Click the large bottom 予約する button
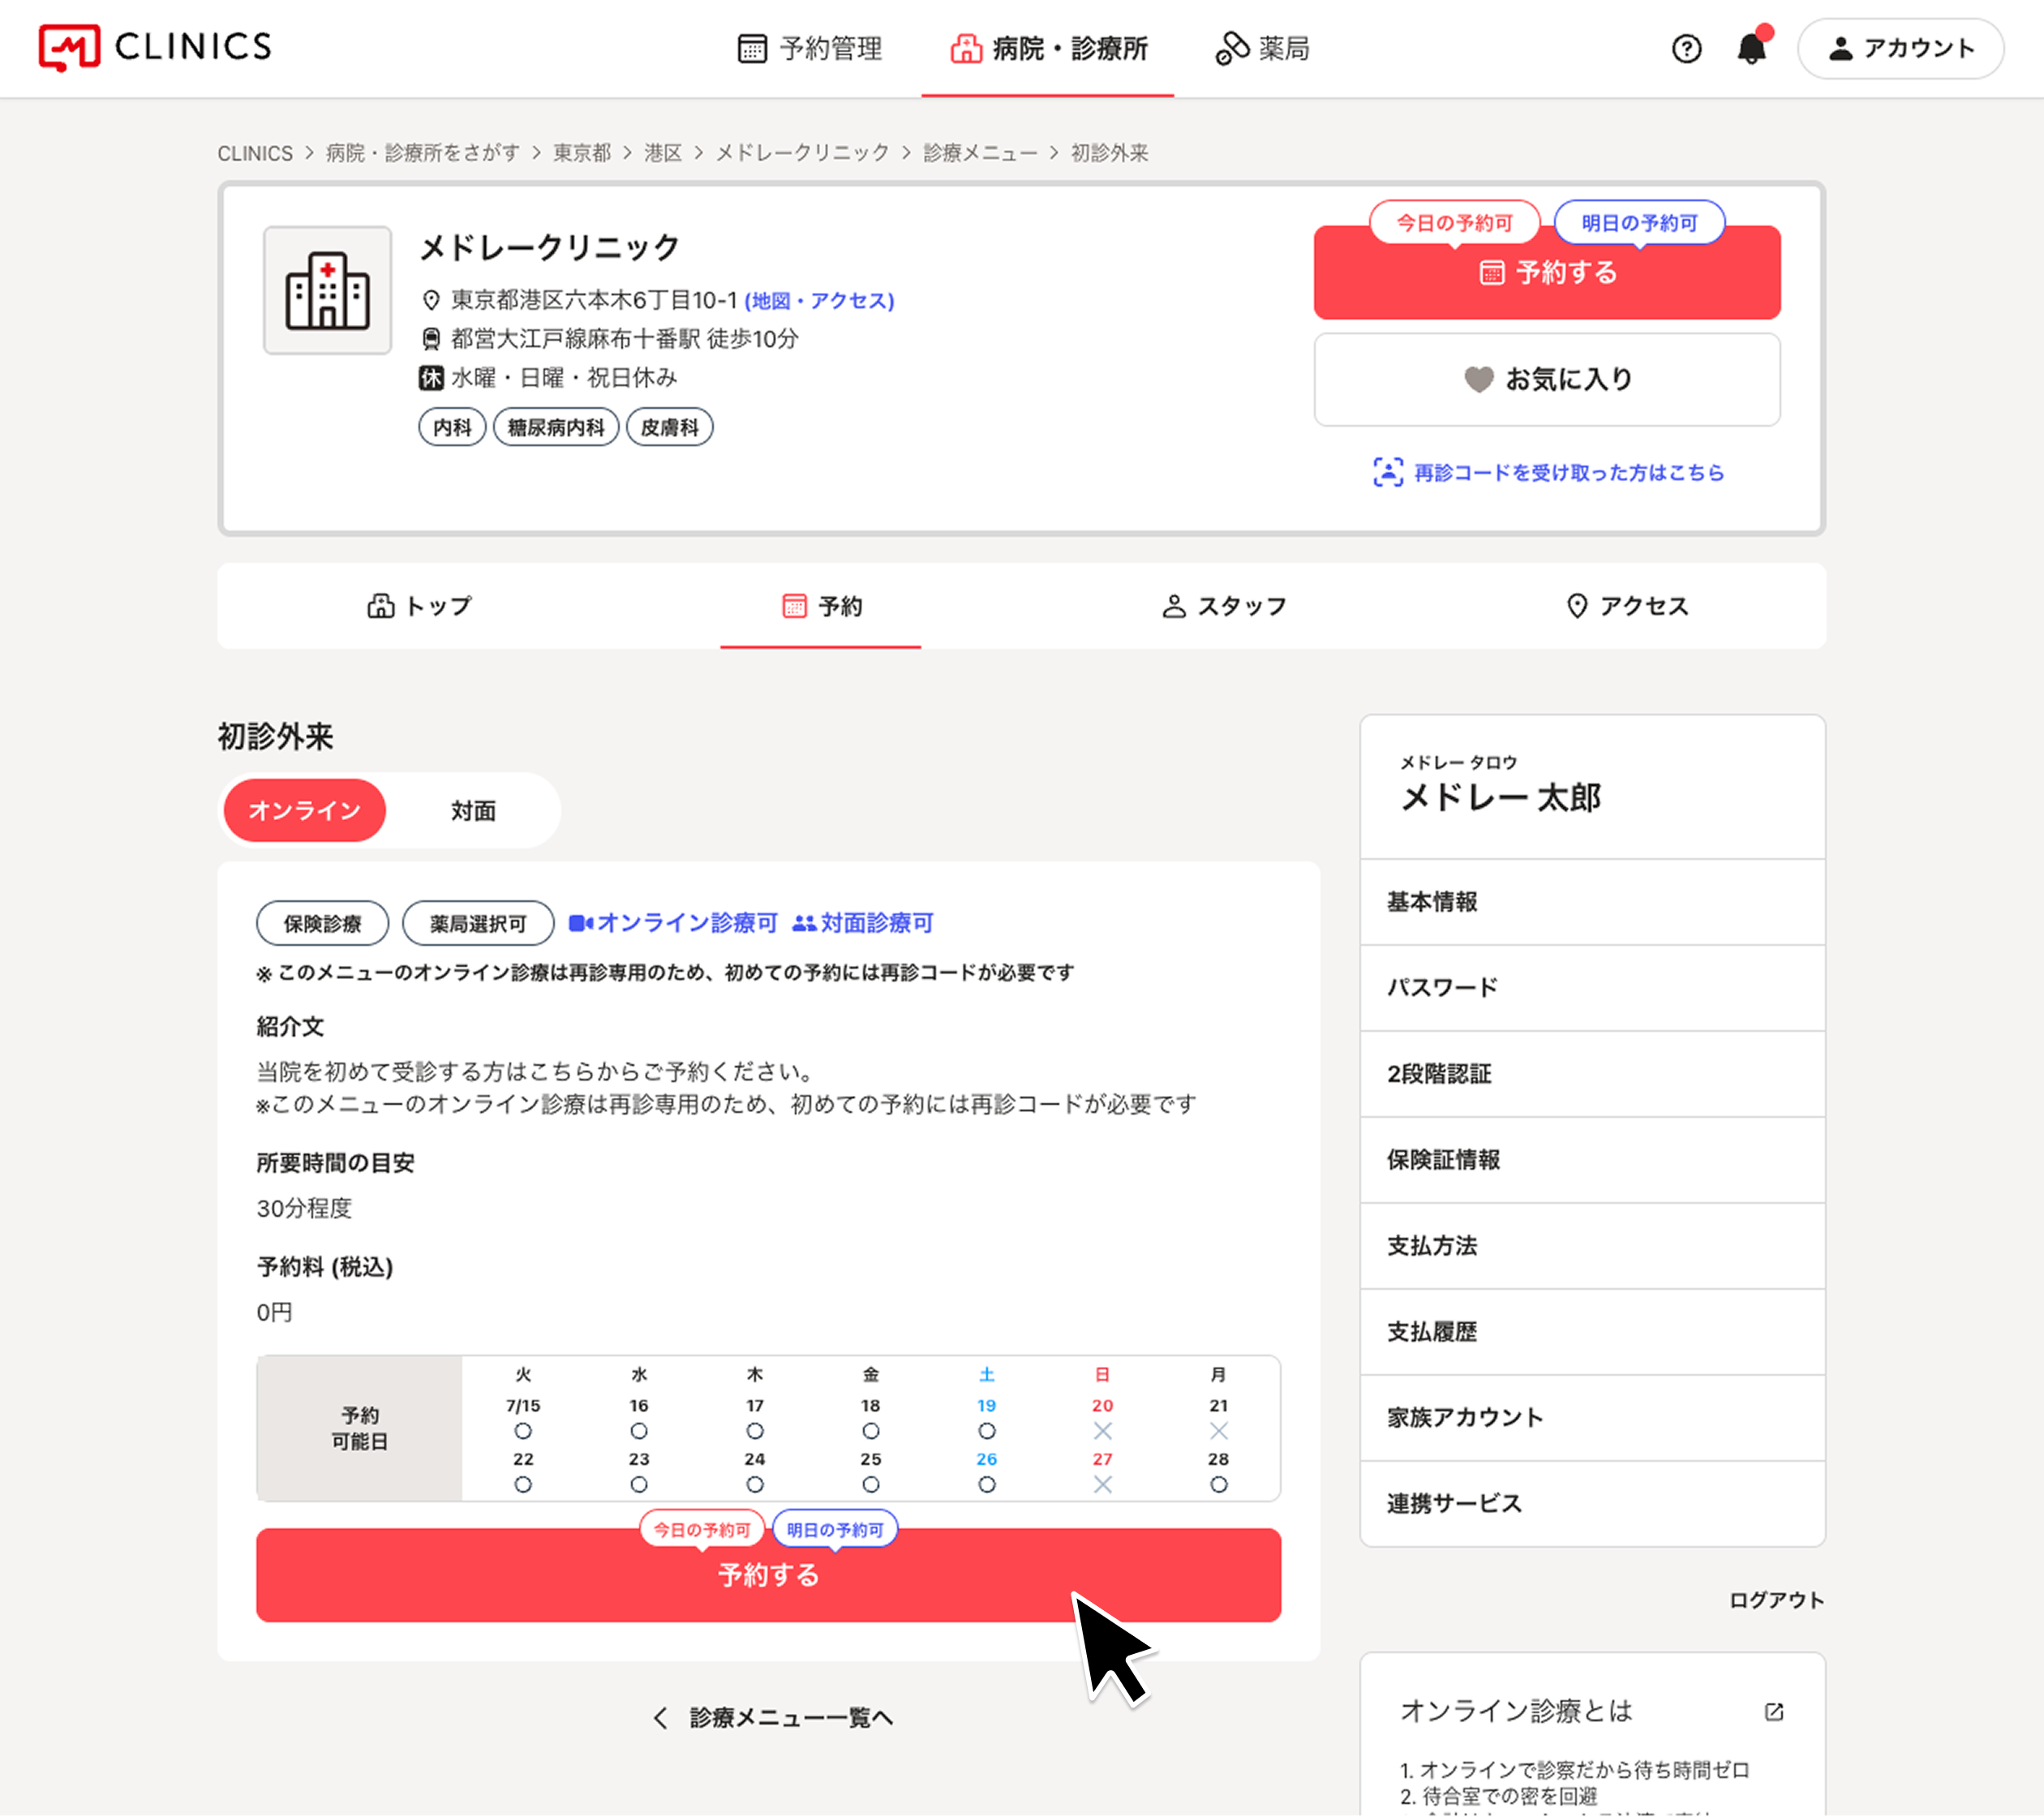The width and height of the screenshot is (2044, 1817). 768,1575
